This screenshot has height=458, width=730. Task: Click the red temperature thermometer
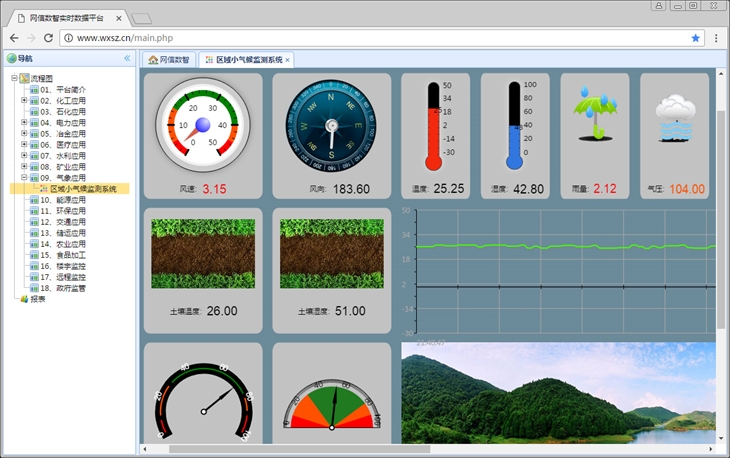pyautogui.click(x=433, y=126)
